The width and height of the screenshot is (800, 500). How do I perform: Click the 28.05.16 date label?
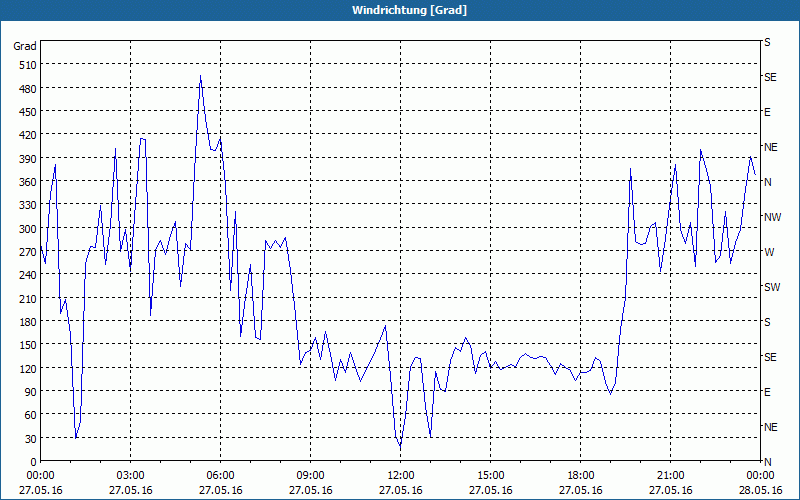coord(760,490)
